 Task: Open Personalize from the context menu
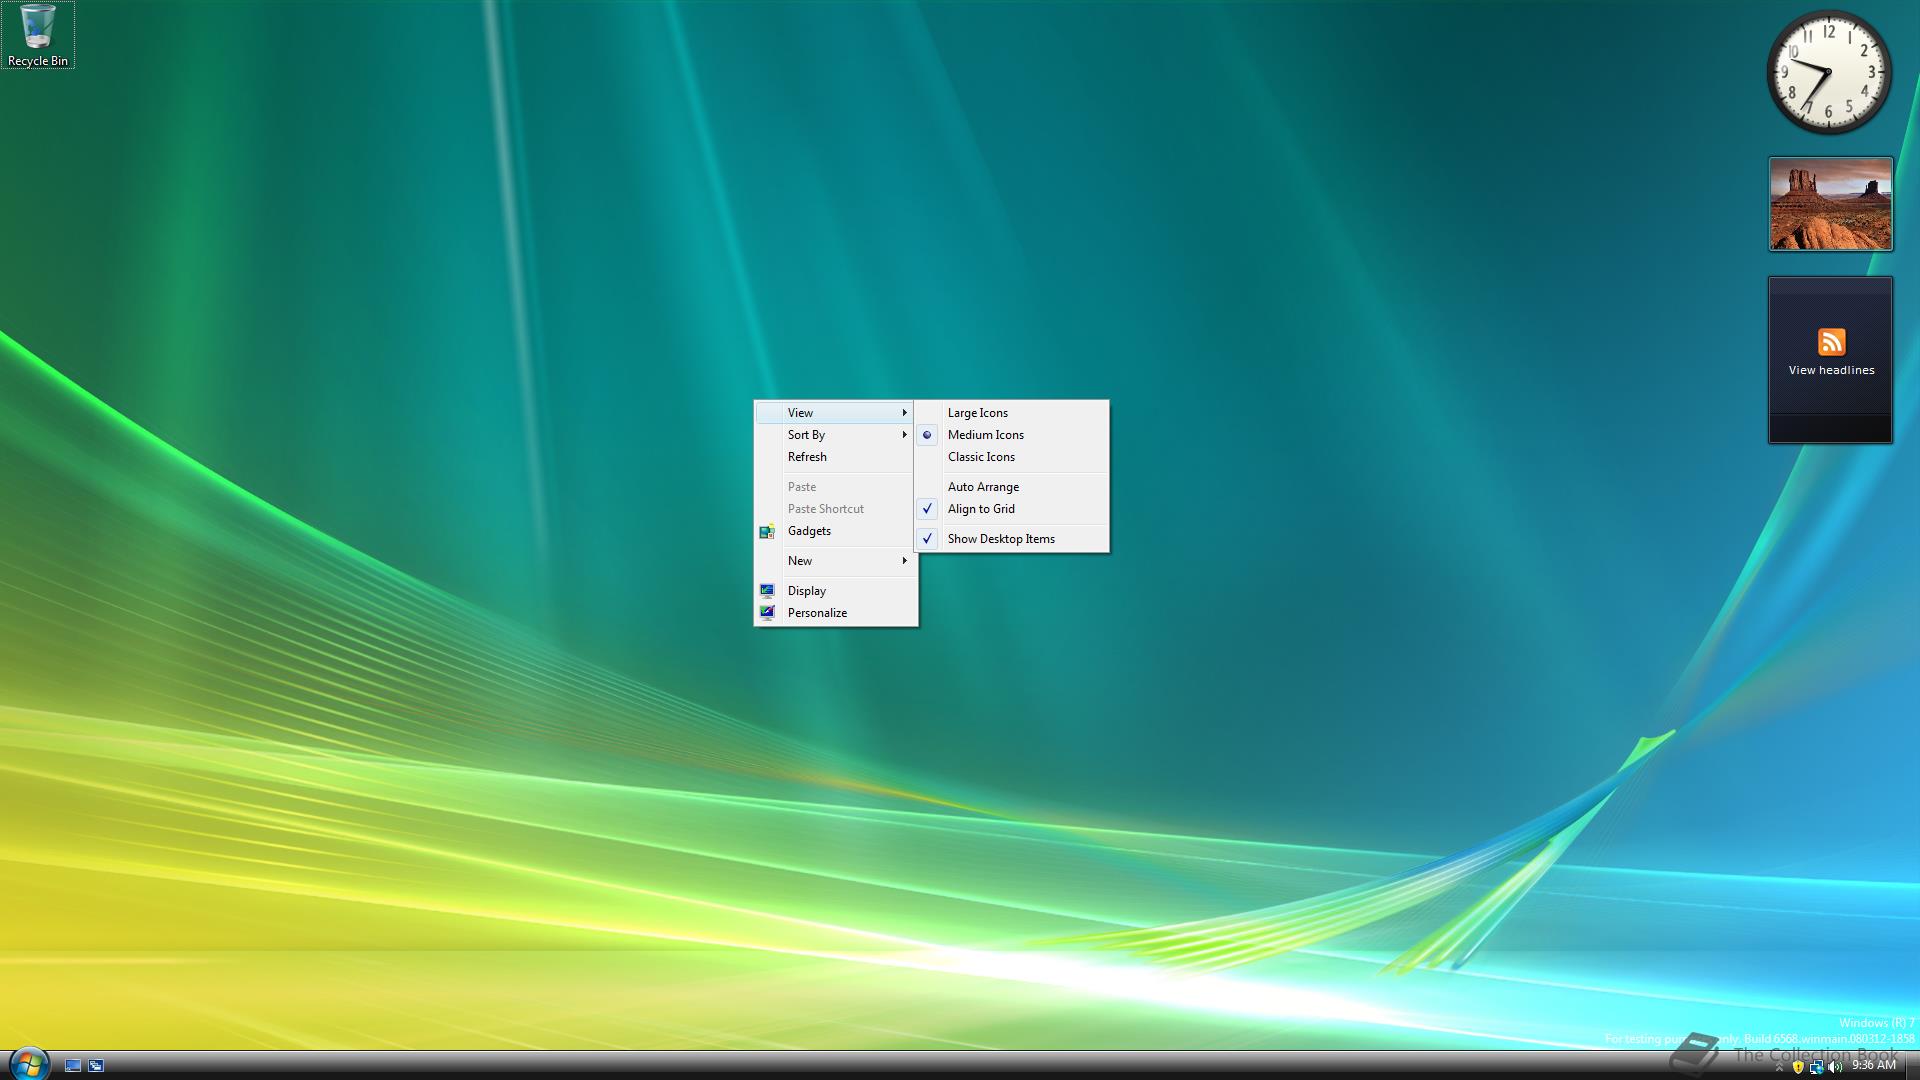pos(817,613)
